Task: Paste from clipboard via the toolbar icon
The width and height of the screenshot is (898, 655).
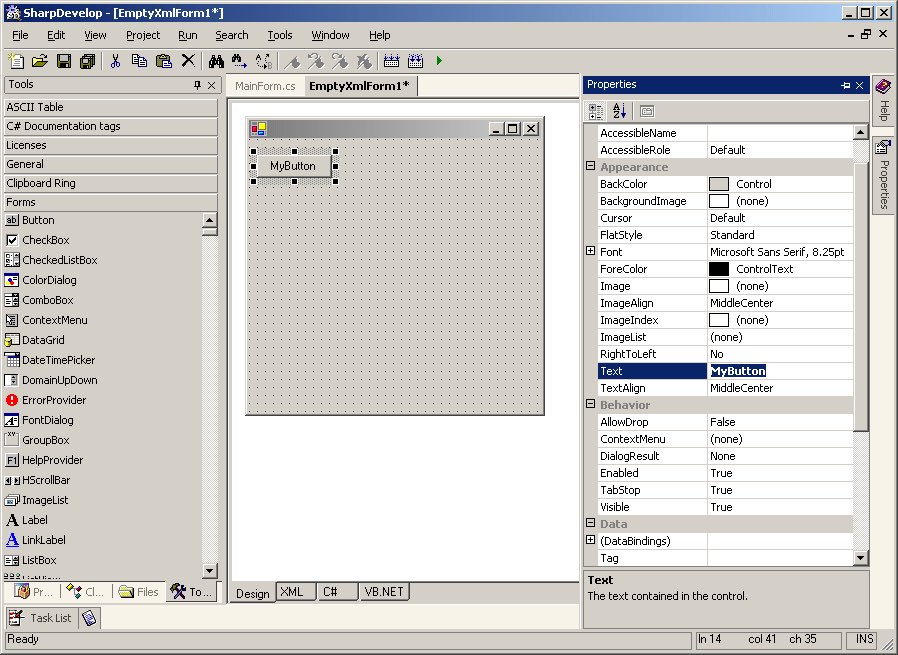Action: 164,61
